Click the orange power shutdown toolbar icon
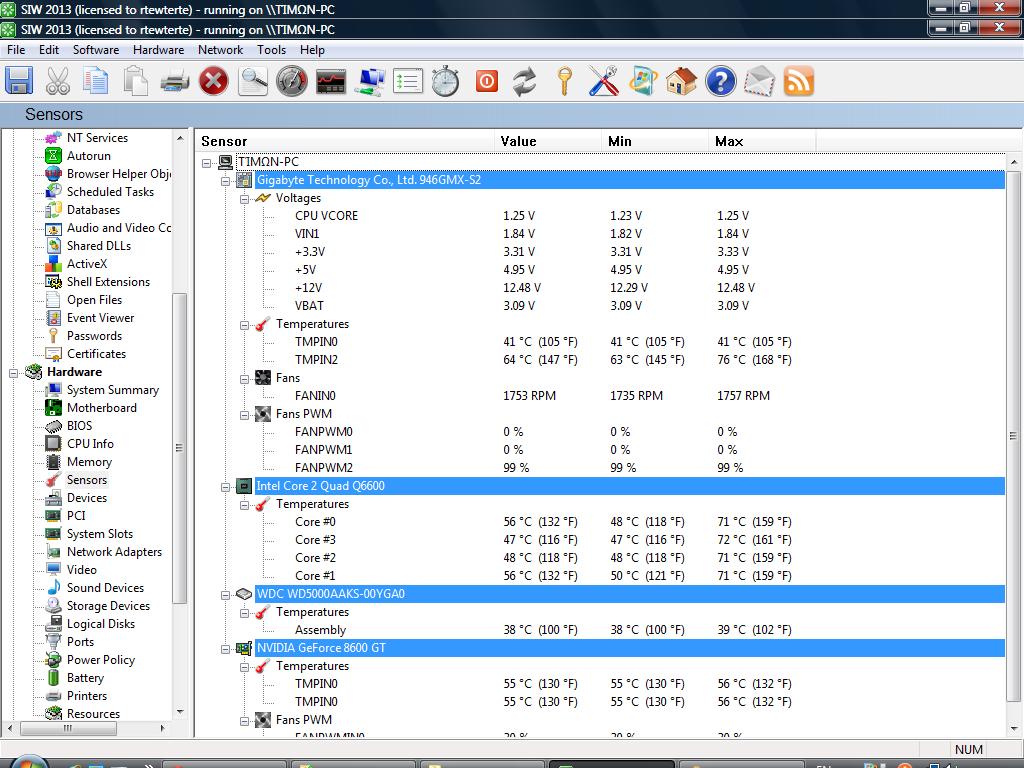Image resolution: width=1024 pixels, height=768 pixels. tap(487, 82)
